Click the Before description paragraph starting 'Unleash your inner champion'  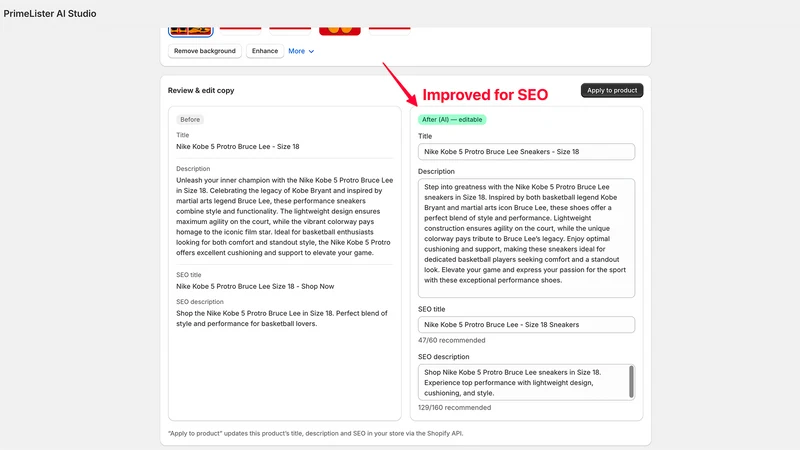(285, 216)
